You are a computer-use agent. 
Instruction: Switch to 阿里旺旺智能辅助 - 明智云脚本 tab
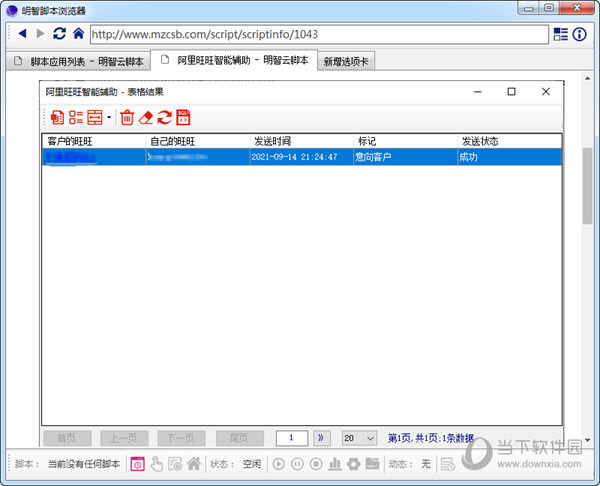[x=234, y=60]
